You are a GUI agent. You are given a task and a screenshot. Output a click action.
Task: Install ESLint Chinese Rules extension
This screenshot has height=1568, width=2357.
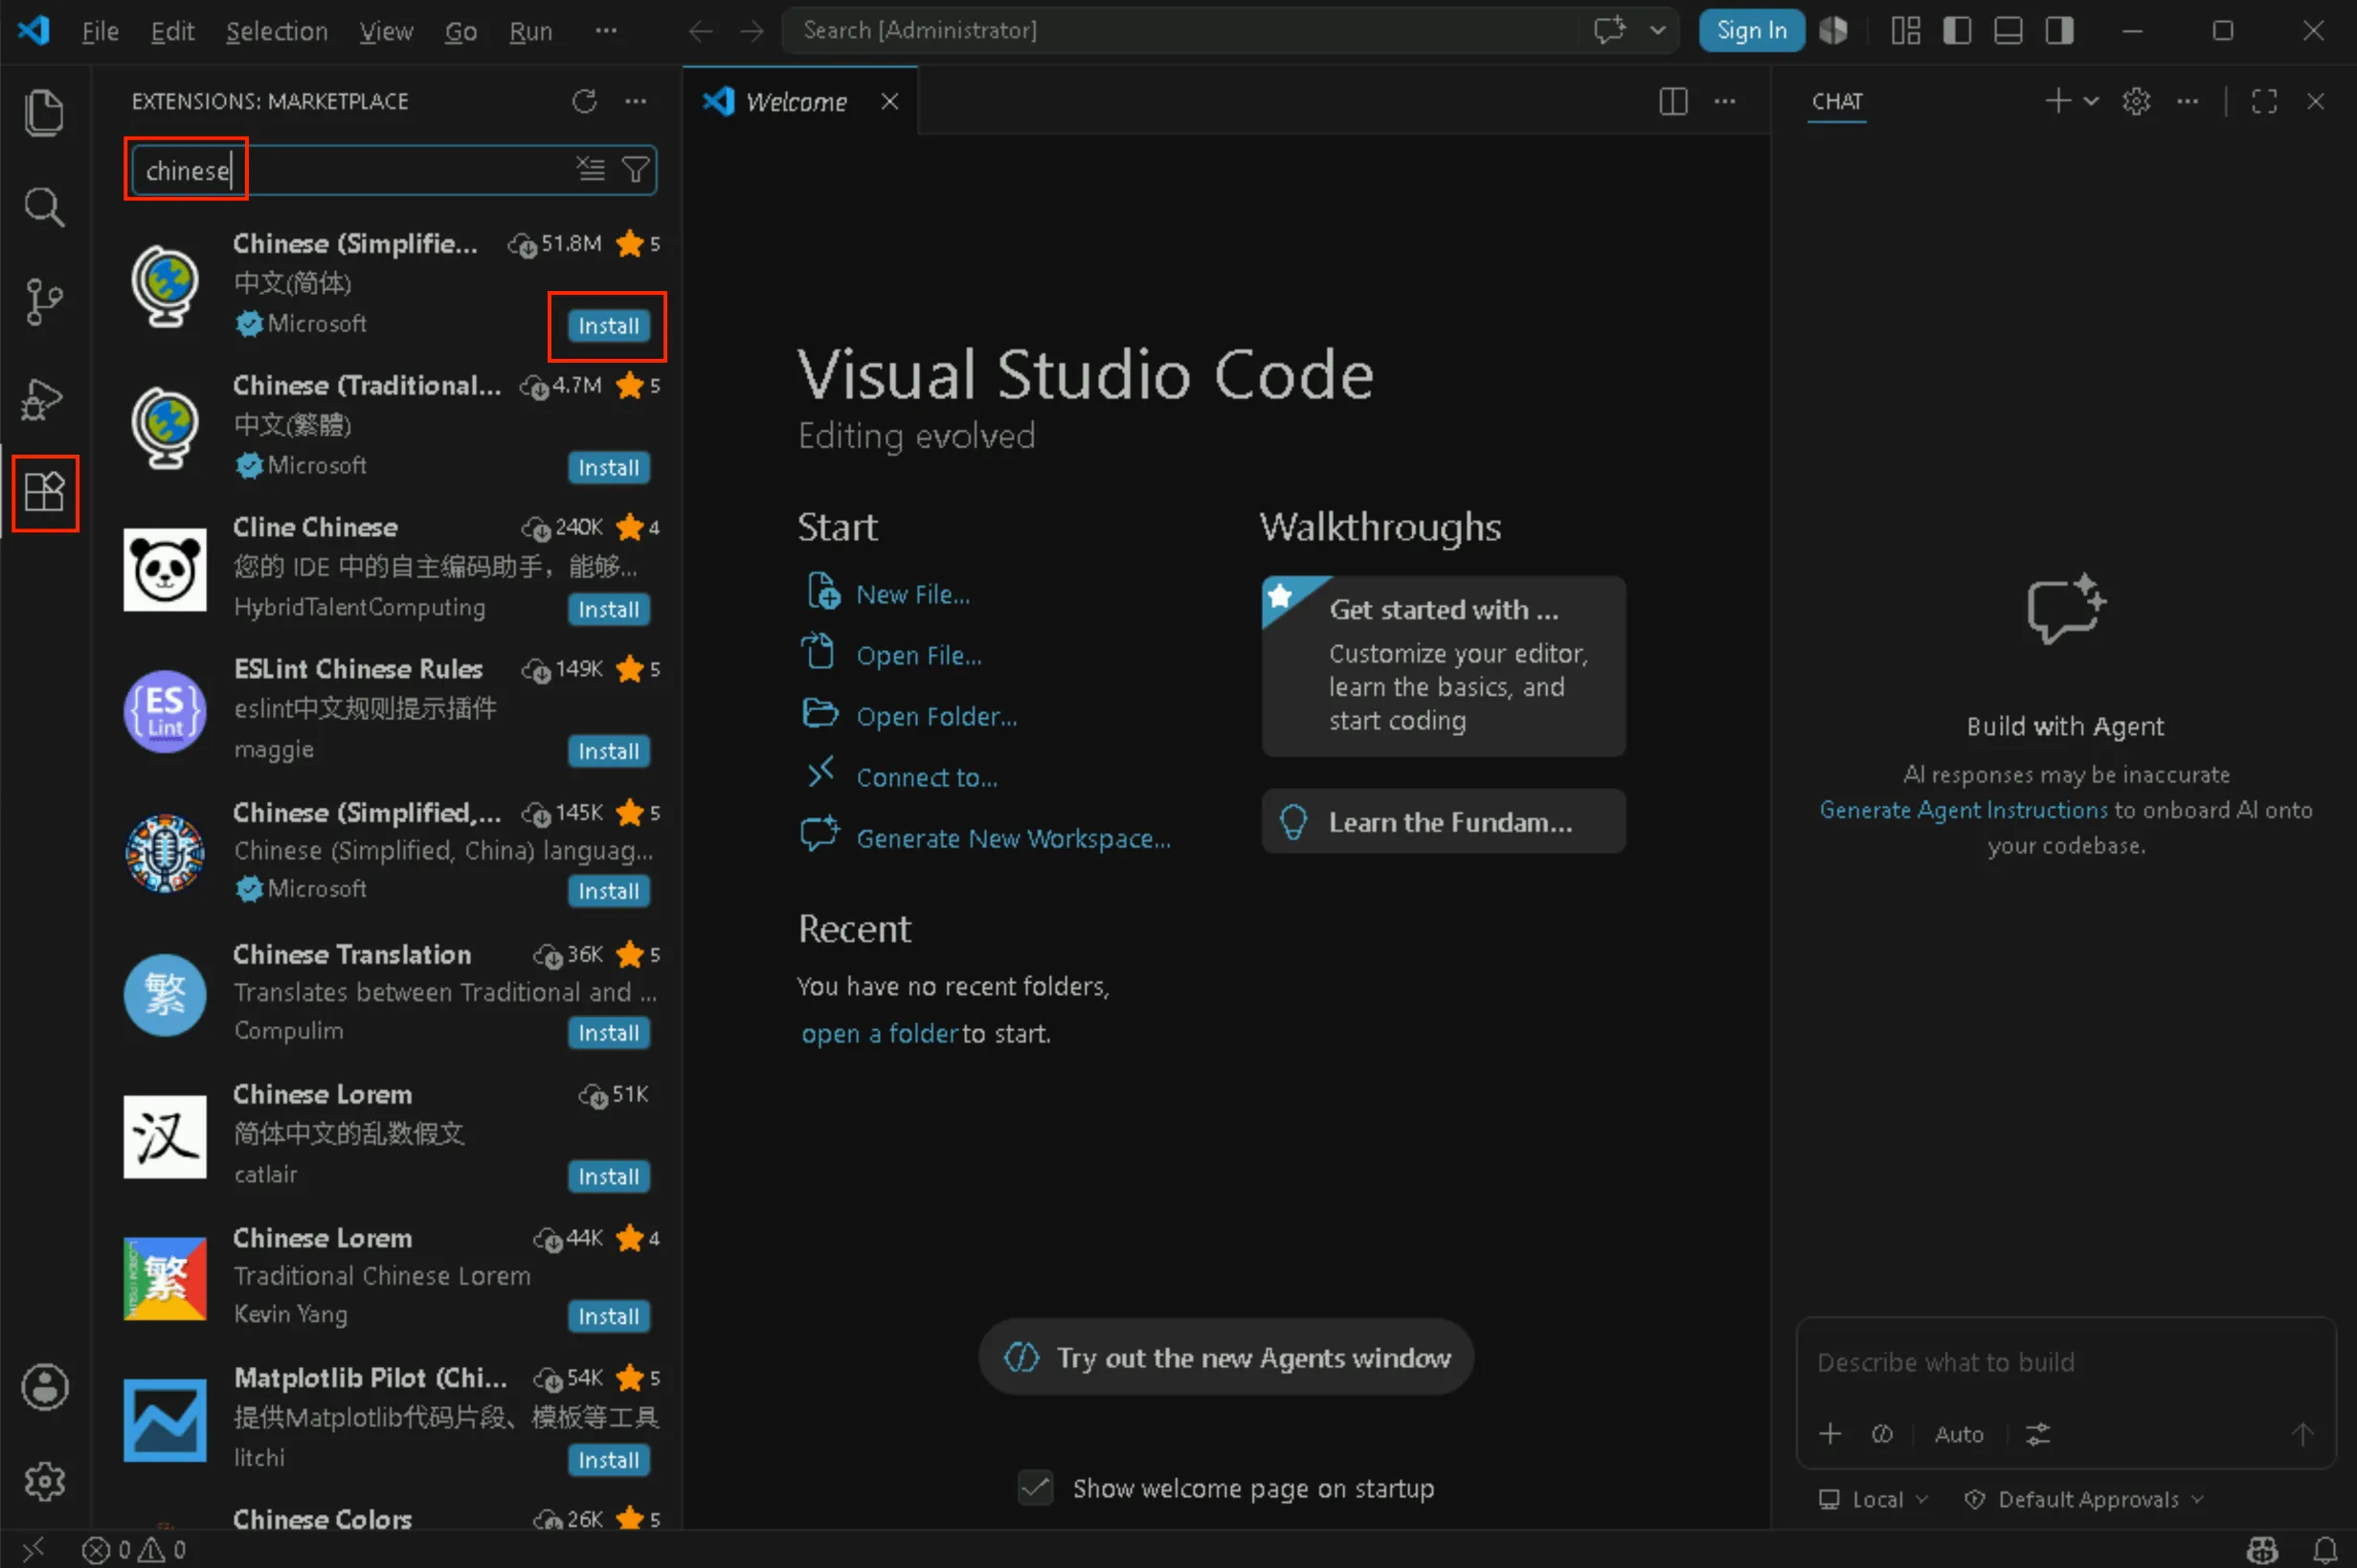coord(608,751)
